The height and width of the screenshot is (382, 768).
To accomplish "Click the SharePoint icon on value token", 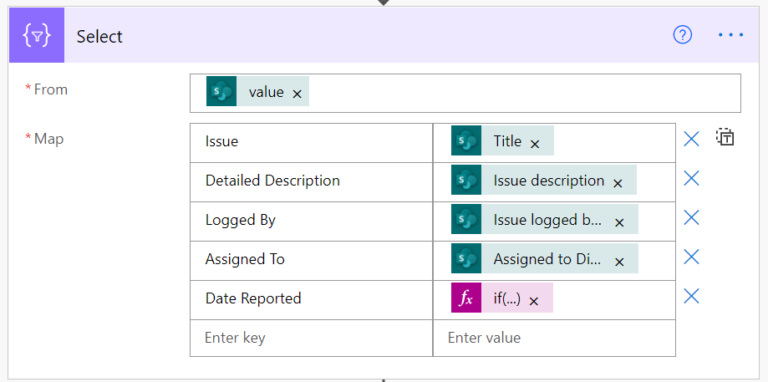I will [221, 91].
